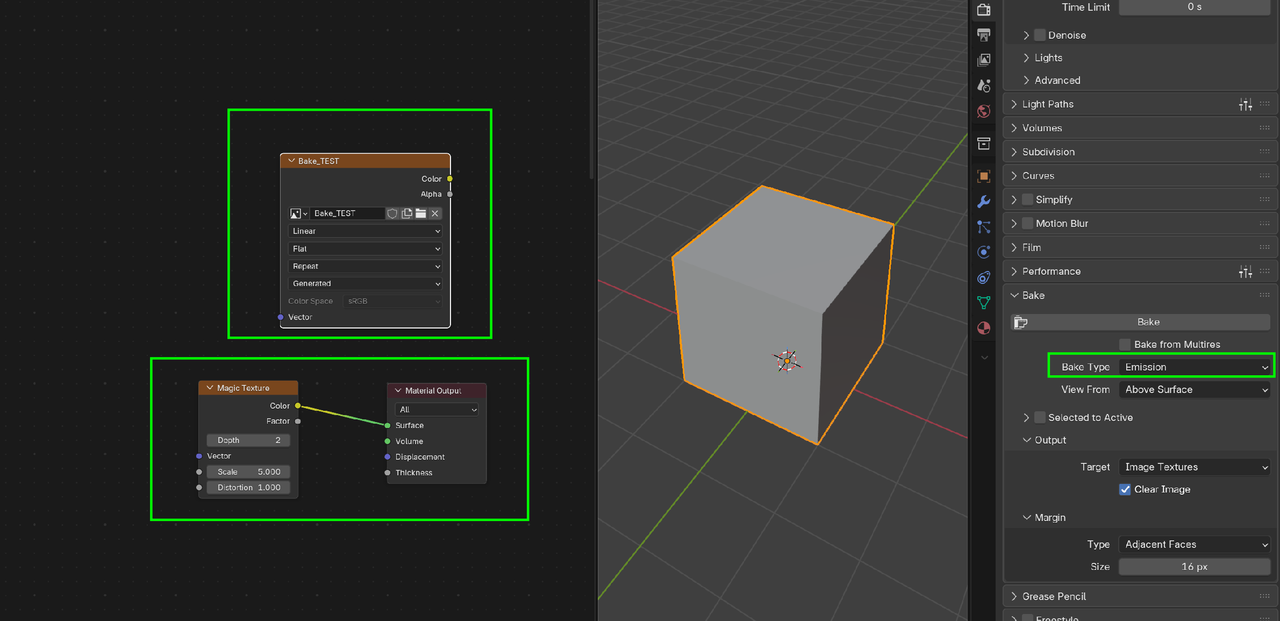Open the Modifiers wrench tab
Screen dimensions: 1280x621
(984, 201)
